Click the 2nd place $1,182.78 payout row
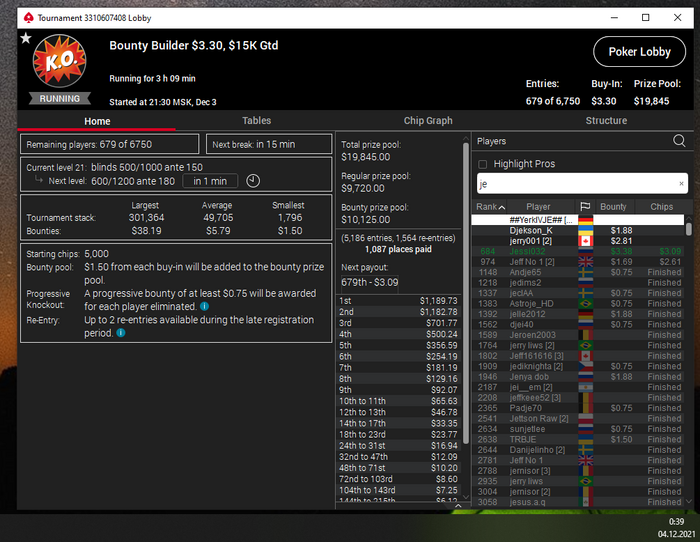Screen dimensions: 700x542 click(398, 312)
